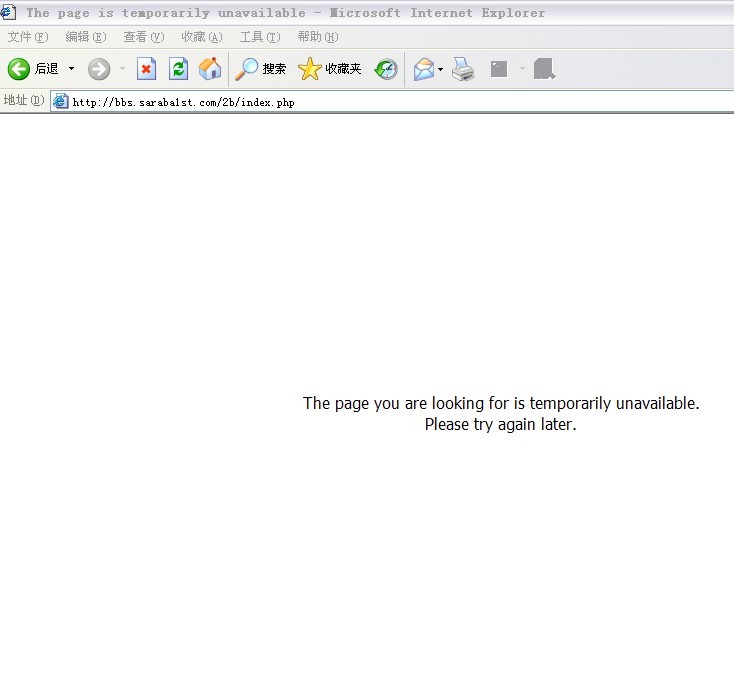734x692 pixels.
Task: Click the address bar URL field
Action: (392, 102)
